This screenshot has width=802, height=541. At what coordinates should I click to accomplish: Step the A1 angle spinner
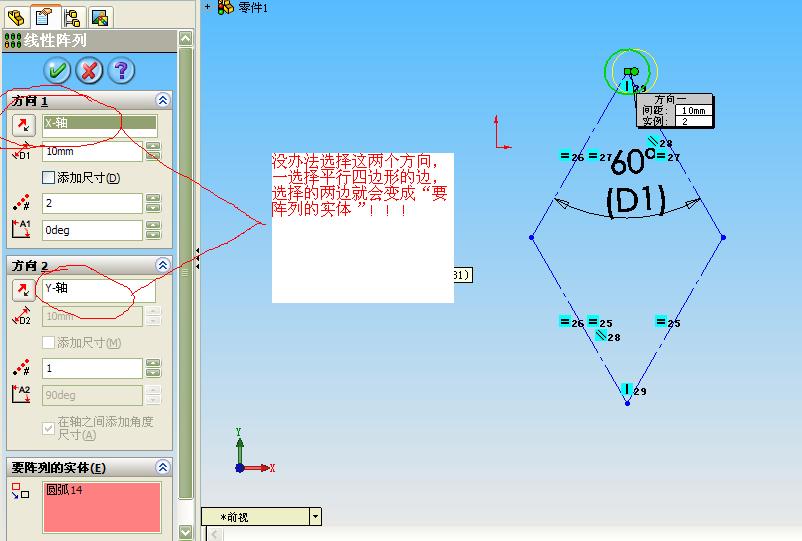pyautogui.click(x=153, y=230)
